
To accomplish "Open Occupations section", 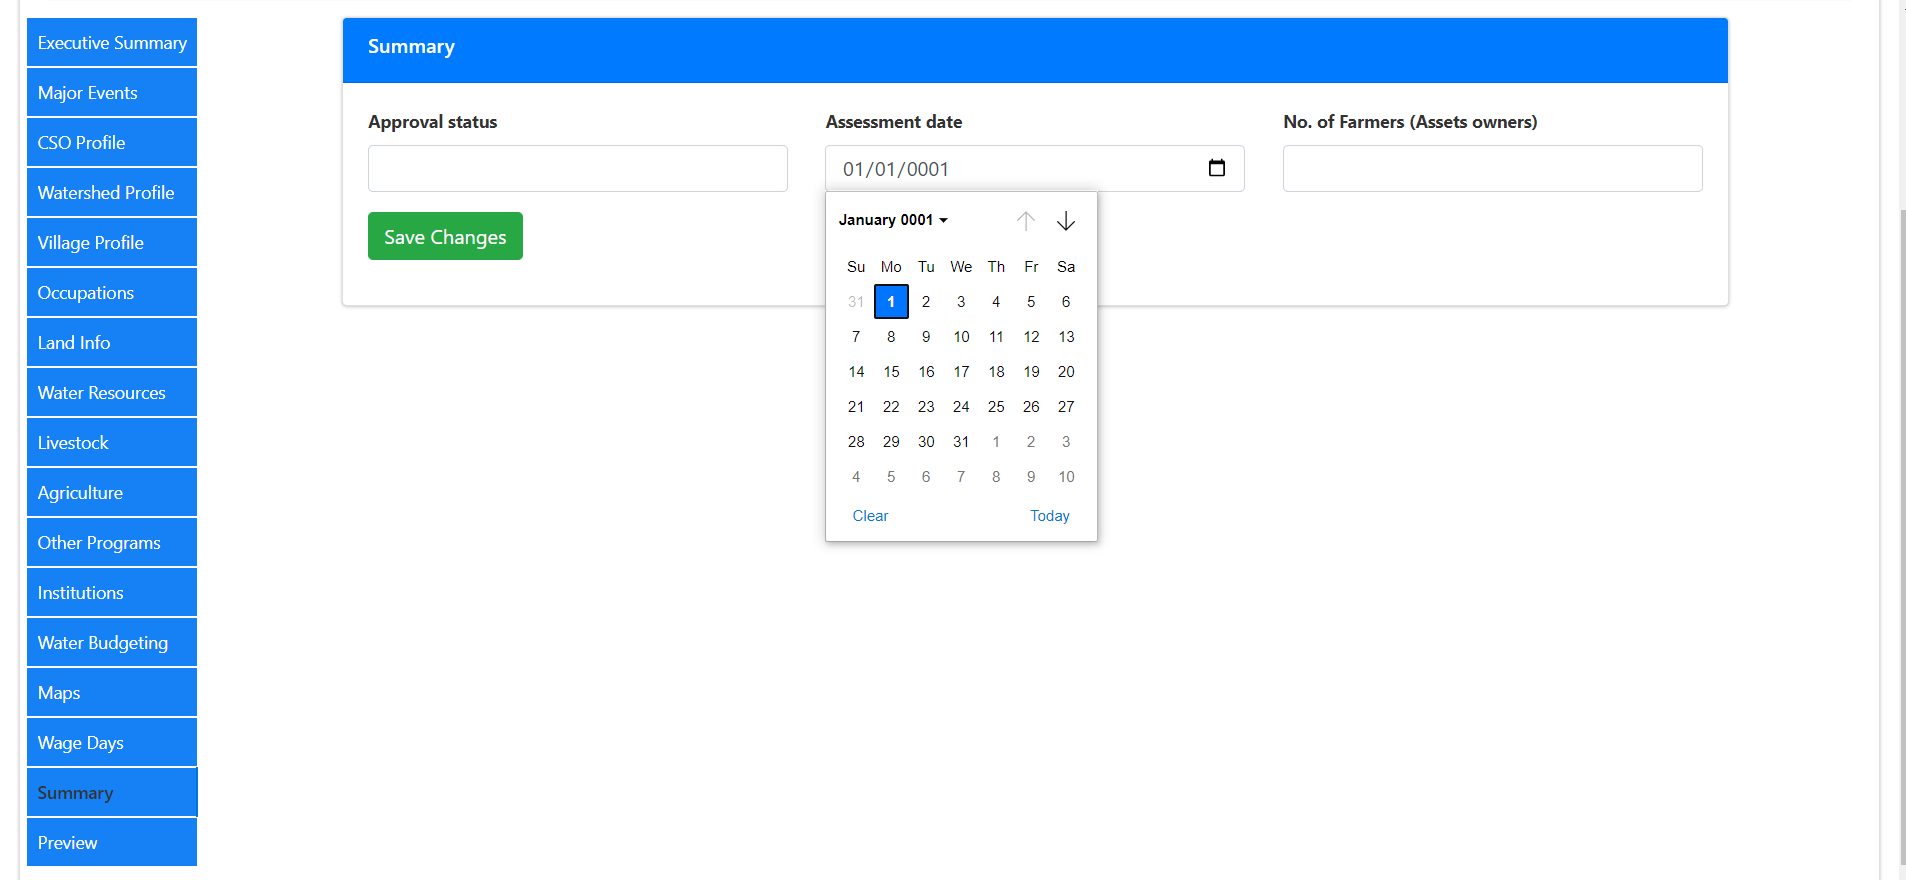I will (112, 292).
